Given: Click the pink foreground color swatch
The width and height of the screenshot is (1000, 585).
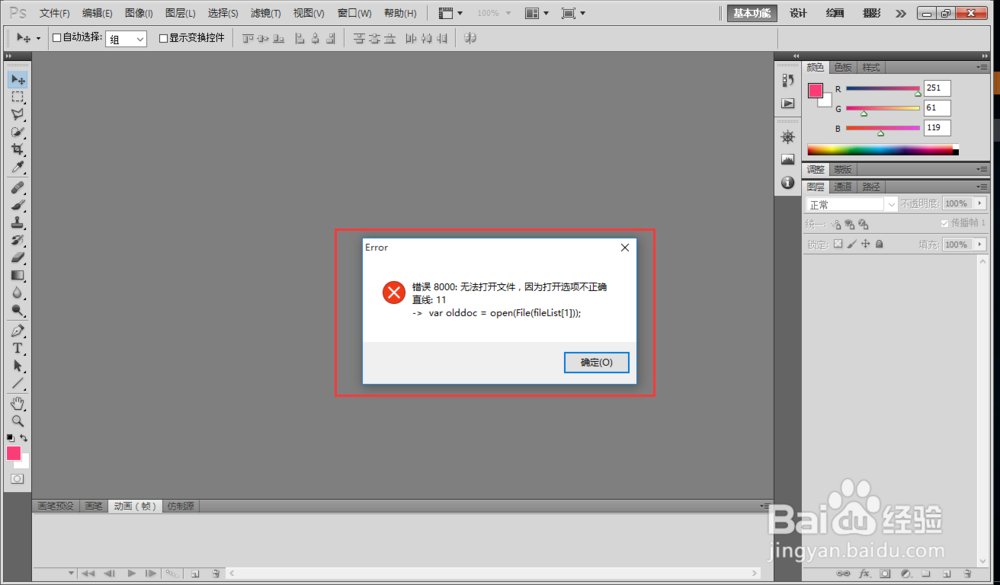Looking at the screenshot, I should point(14,453).
